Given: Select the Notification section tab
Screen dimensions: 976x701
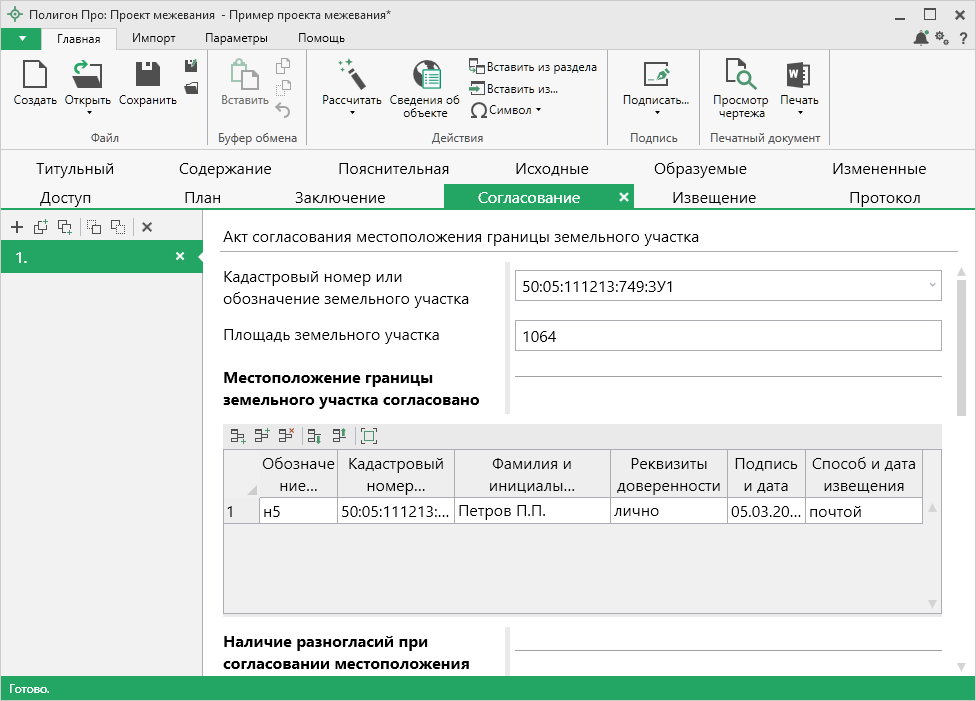Looking at the screenshot, I should click(713, 197).
